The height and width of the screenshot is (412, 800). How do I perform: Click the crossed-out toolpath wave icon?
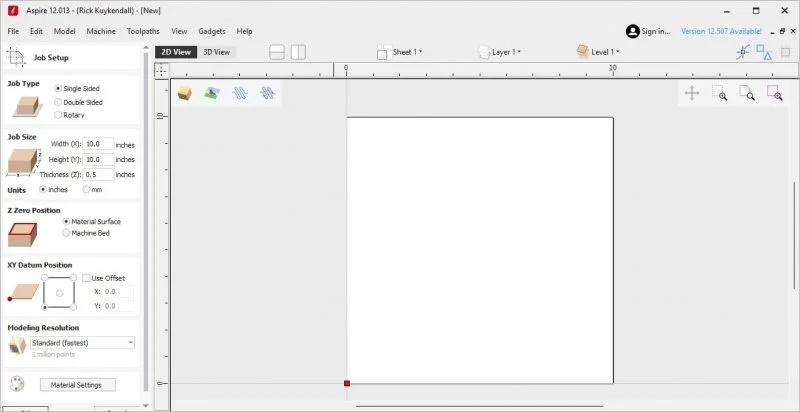click(x=267, y=93)
